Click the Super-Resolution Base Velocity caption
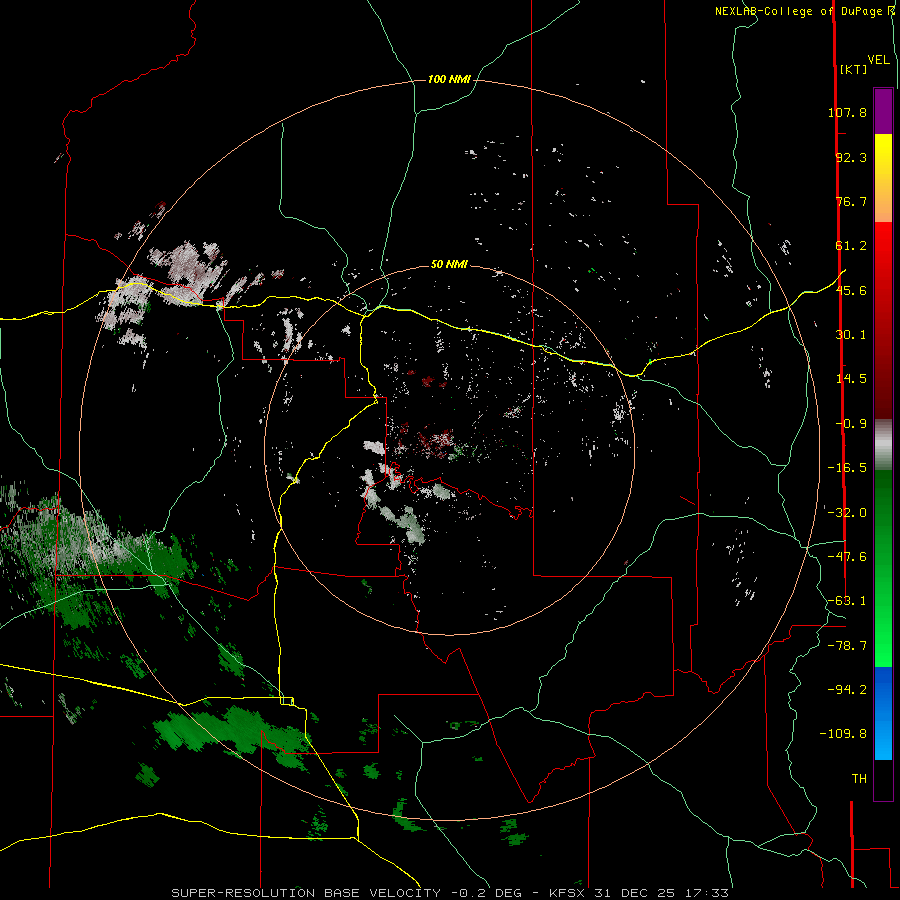Image resolution: width=900 pixels, height=900 pixels. [449, 893]
